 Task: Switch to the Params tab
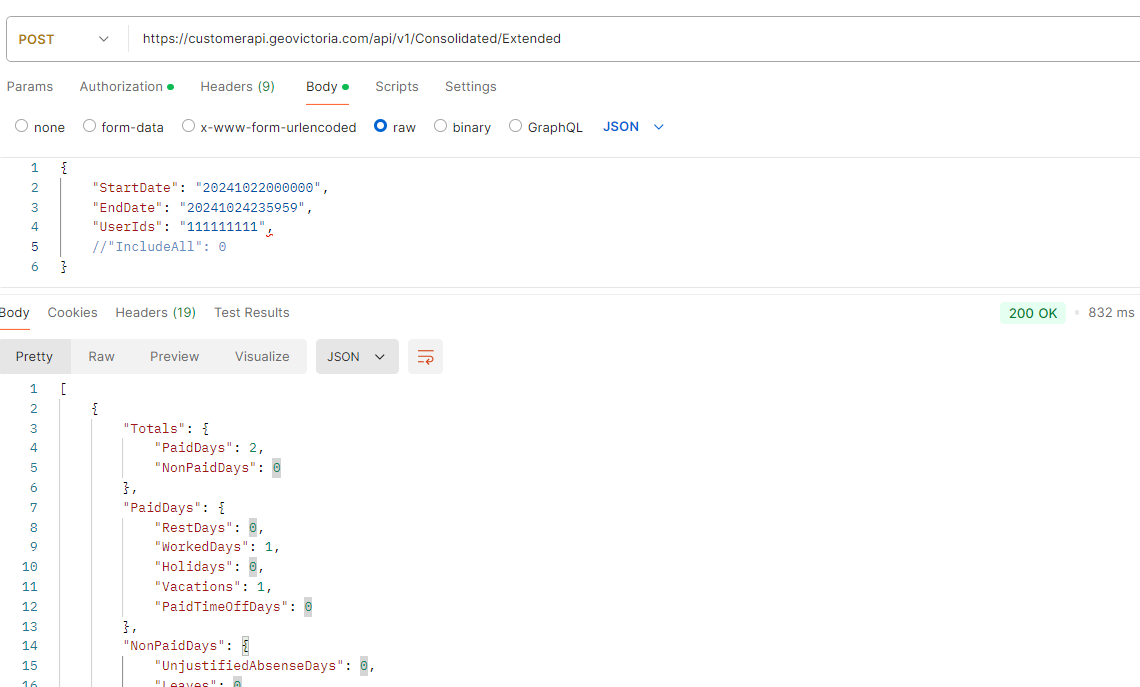(x=30, y=87)
